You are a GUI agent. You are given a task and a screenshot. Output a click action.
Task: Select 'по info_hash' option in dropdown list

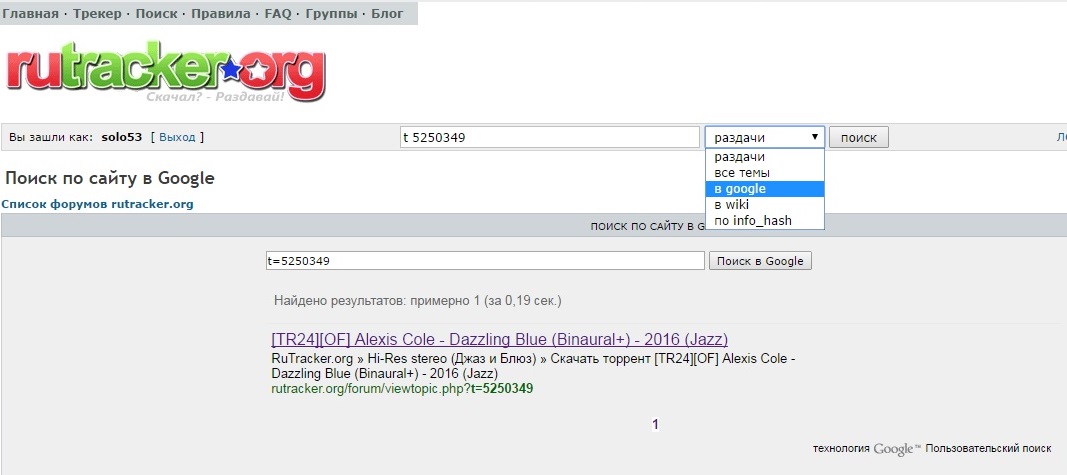click(765, 220)
